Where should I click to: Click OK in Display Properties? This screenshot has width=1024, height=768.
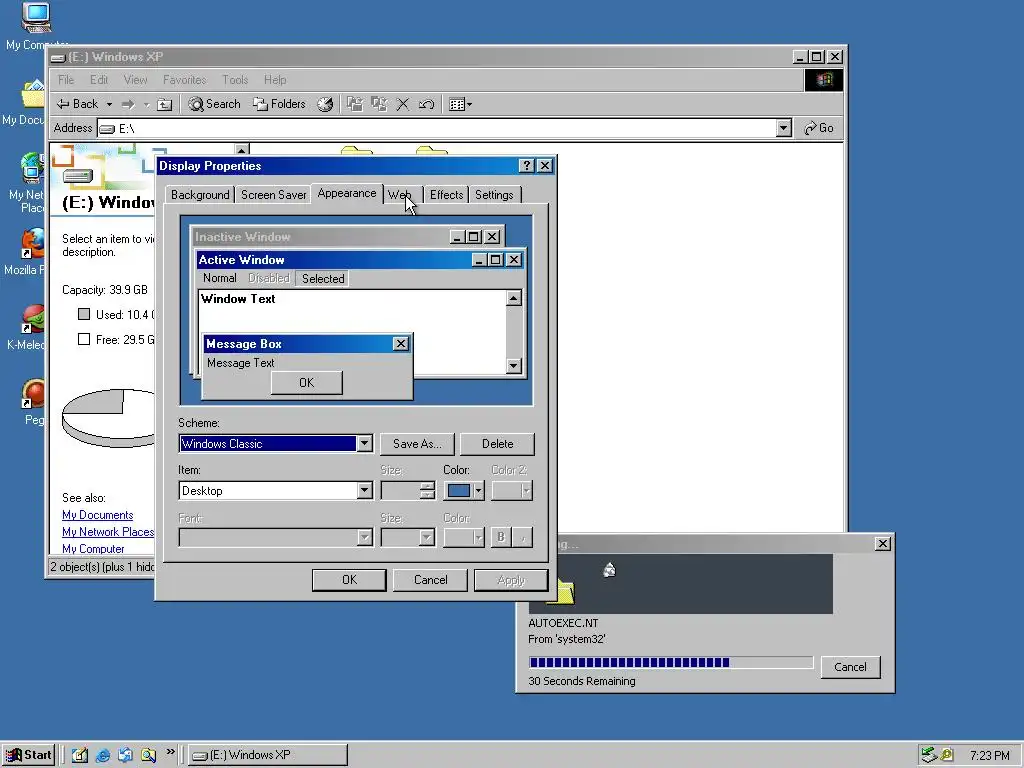tap(349, 580)
